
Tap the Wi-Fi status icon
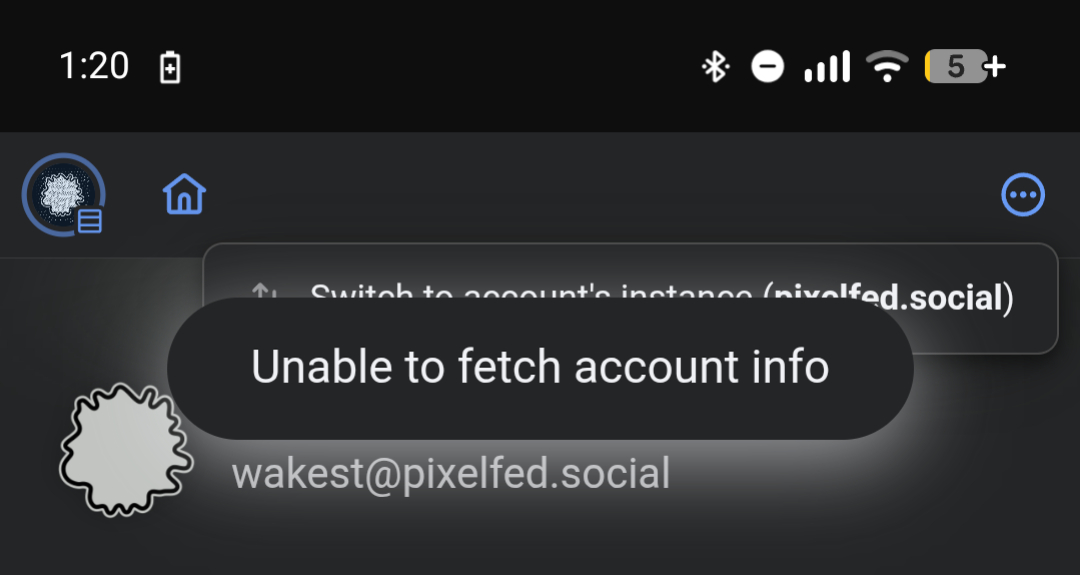click(x=886, y=67)
